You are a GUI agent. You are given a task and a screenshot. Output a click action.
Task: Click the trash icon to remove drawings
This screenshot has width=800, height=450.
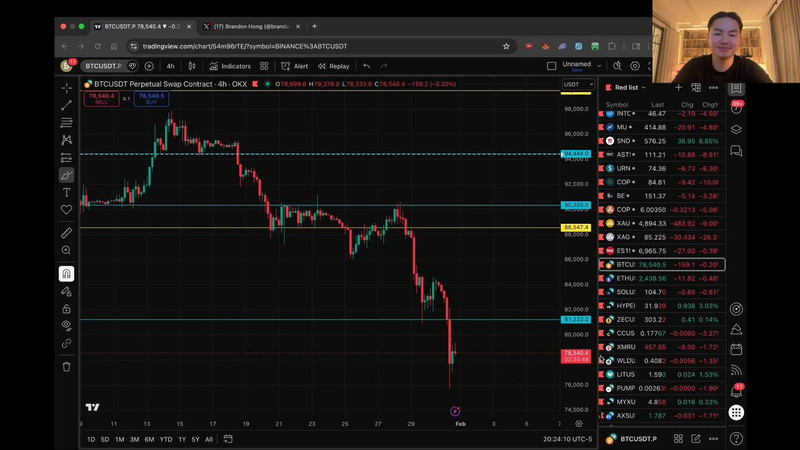click(67, 367)
